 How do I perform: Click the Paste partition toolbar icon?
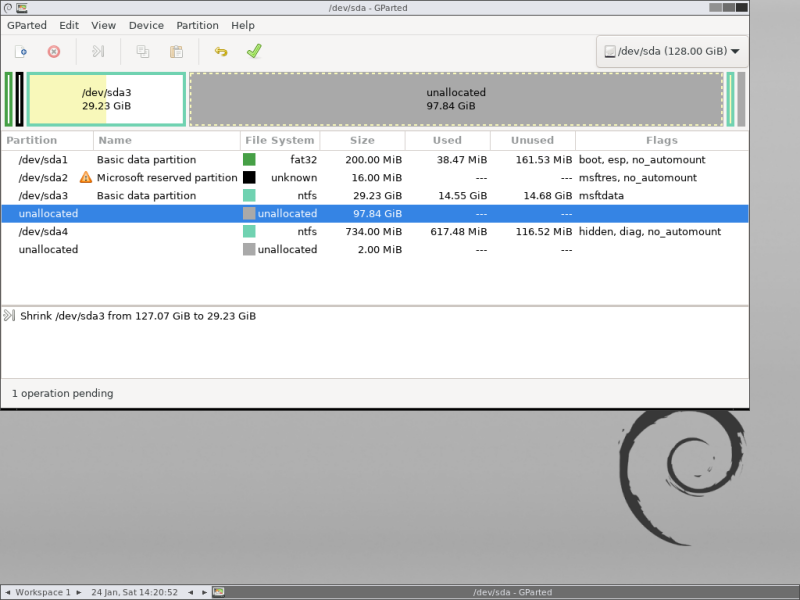(x=177, y=52)
